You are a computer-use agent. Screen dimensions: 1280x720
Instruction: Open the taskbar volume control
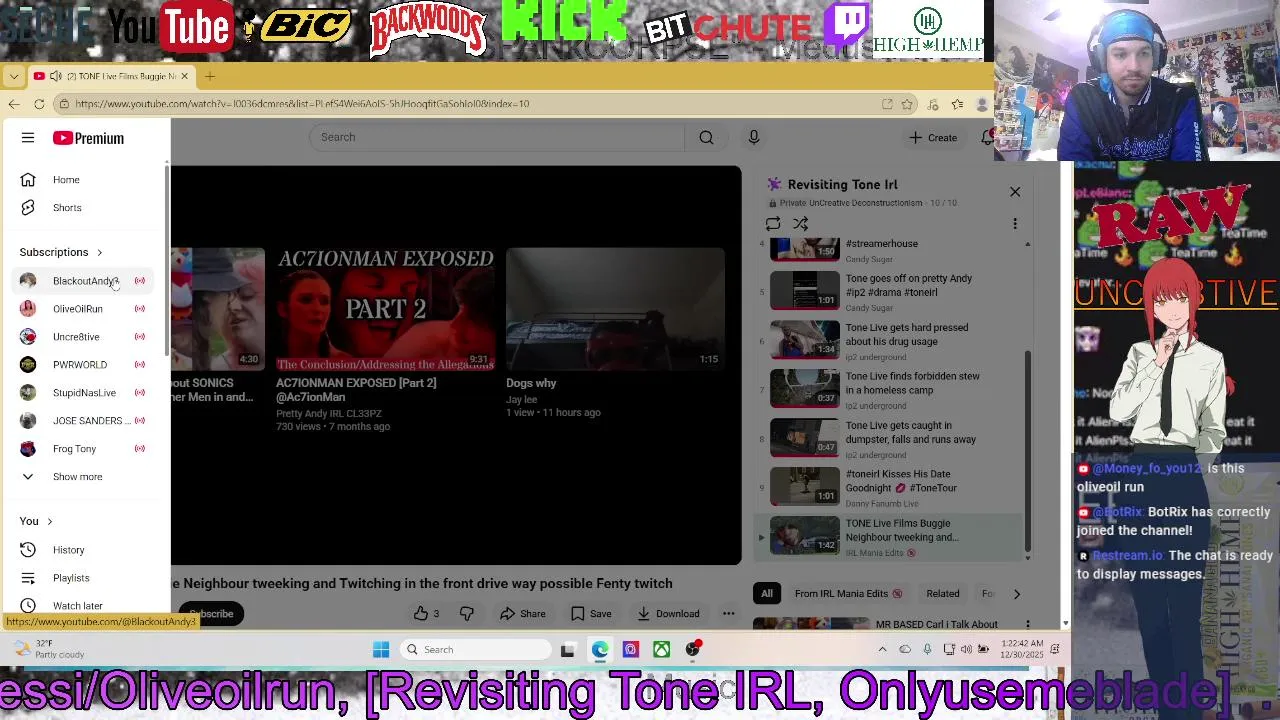click(966, 650)
